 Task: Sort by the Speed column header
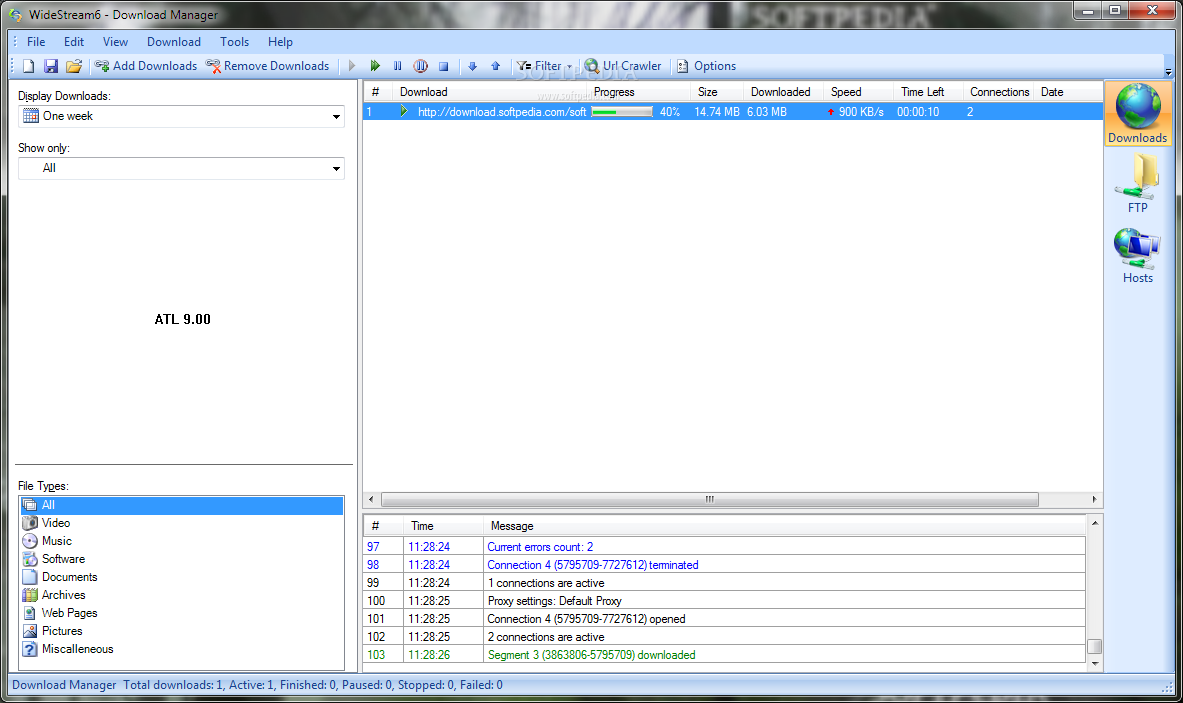click(x=859, y=92)
